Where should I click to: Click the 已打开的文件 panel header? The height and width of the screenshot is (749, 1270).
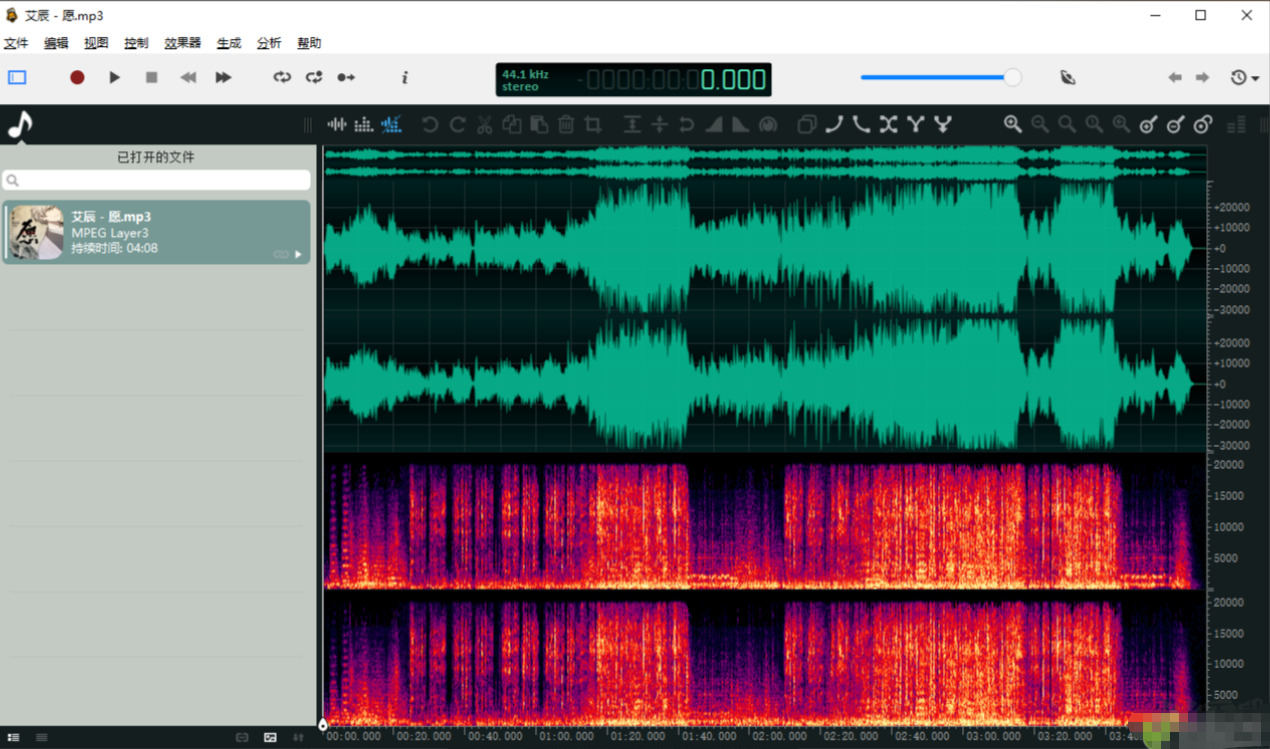(156, 157)
